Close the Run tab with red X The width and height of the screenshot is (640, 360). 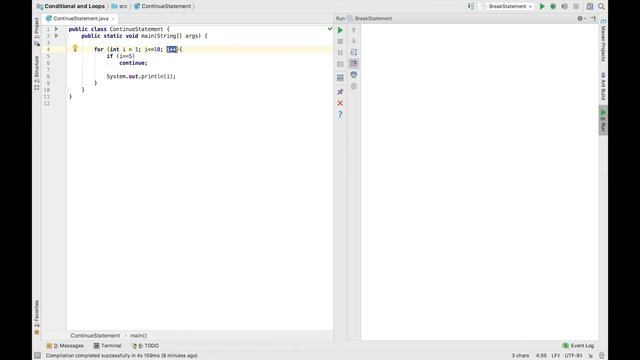340,103
